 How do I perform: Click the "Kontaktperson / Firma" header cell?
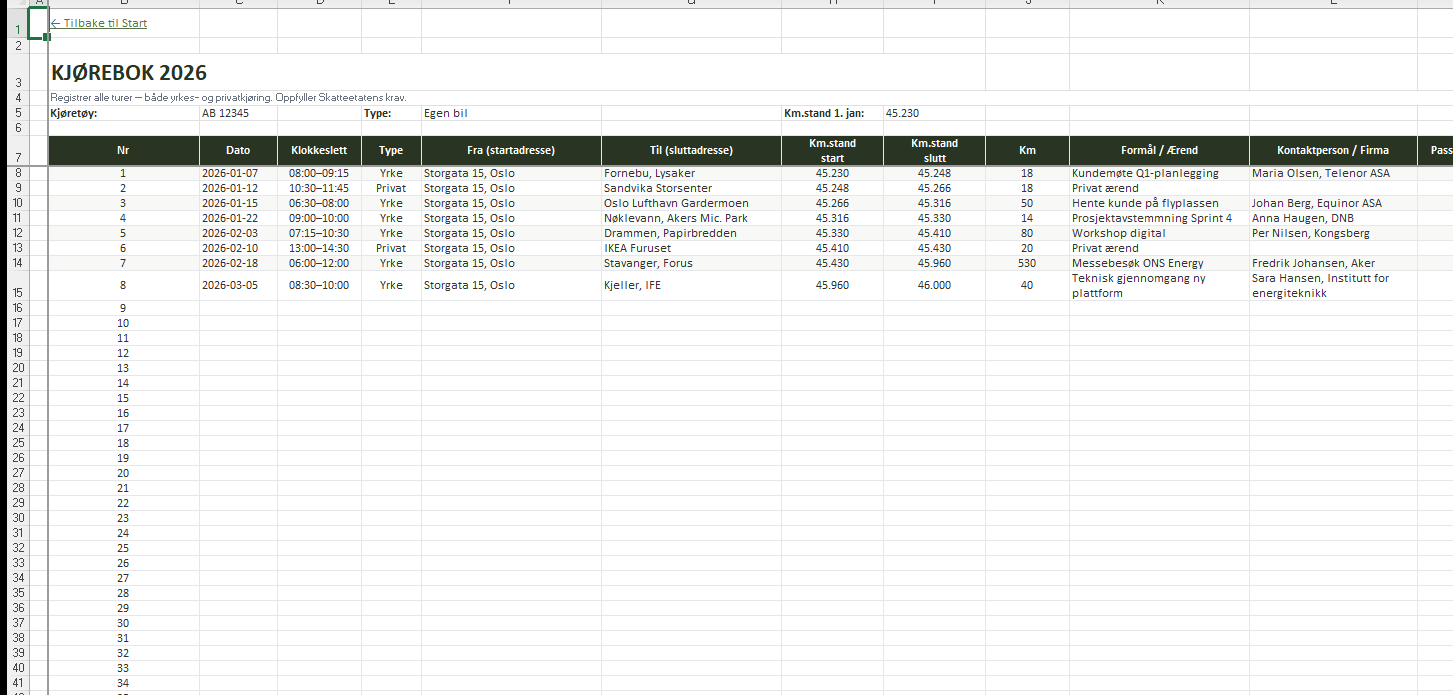(1332, 151)
